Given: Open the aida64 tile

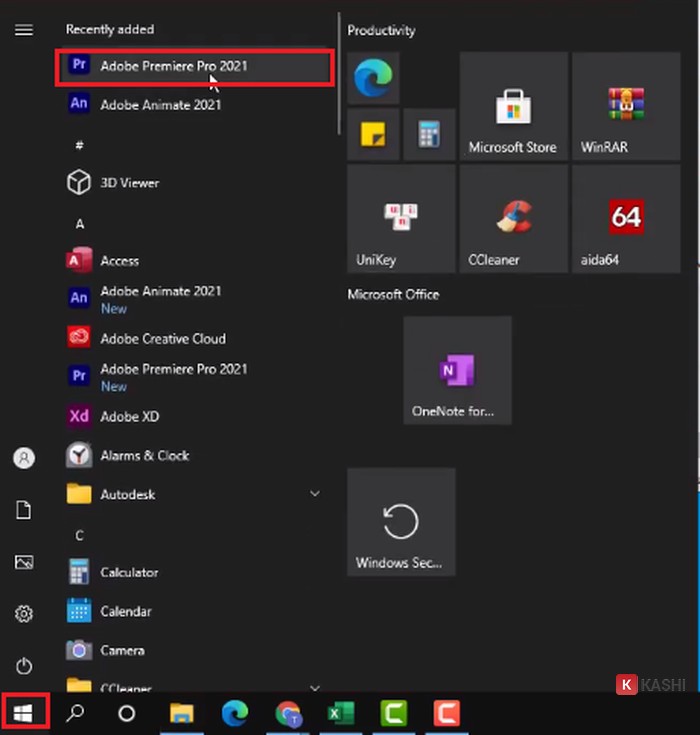Looking at the screenshot, I should (x=626, y=218).
